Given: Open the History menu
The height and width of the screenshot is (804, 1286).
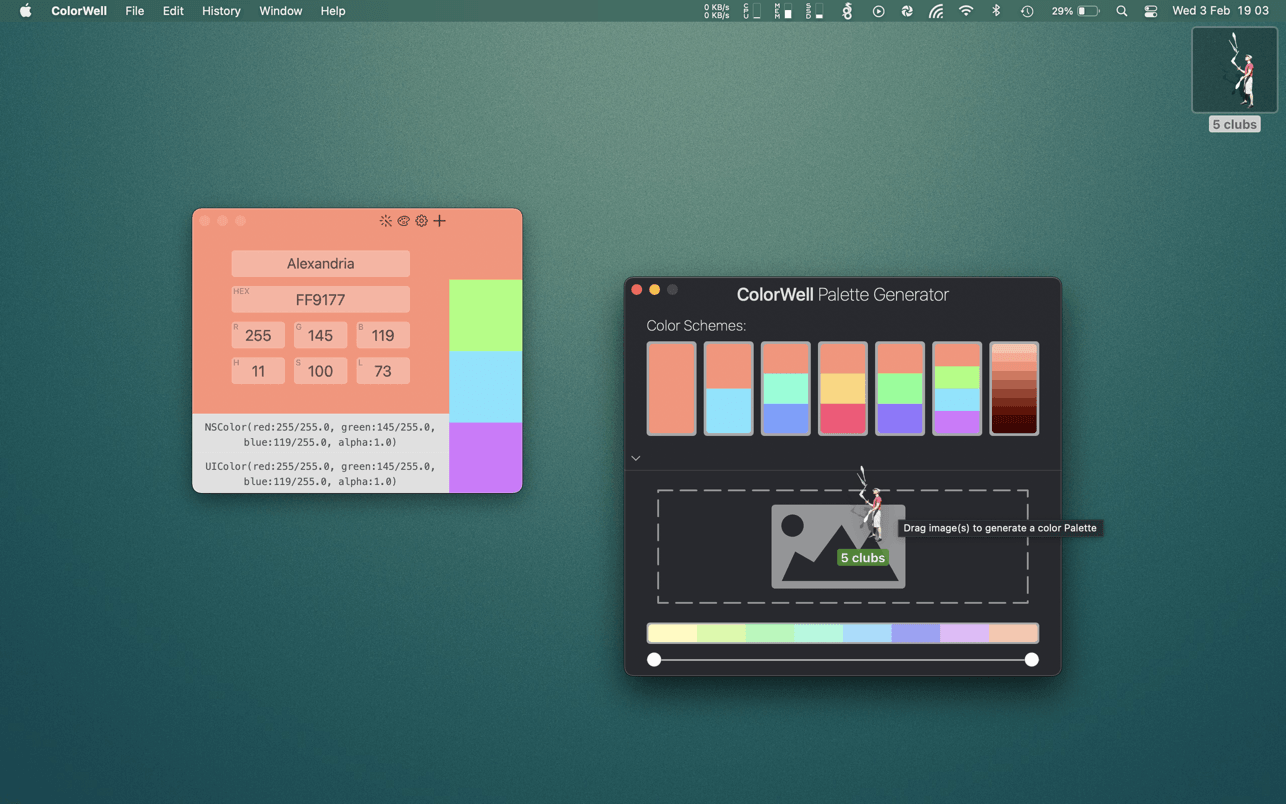Looking at the screenshot, I should click(x=221, y=11).
